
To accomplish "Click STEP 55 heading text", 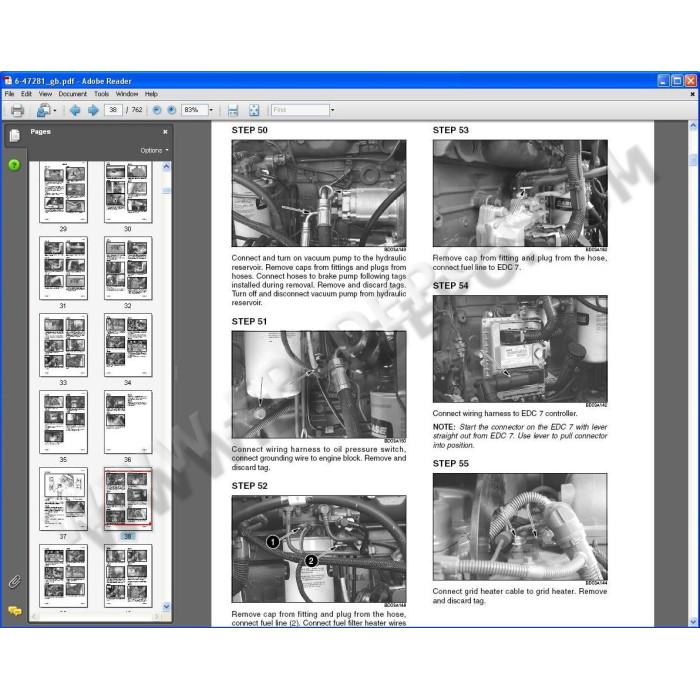I will point(450,463).
